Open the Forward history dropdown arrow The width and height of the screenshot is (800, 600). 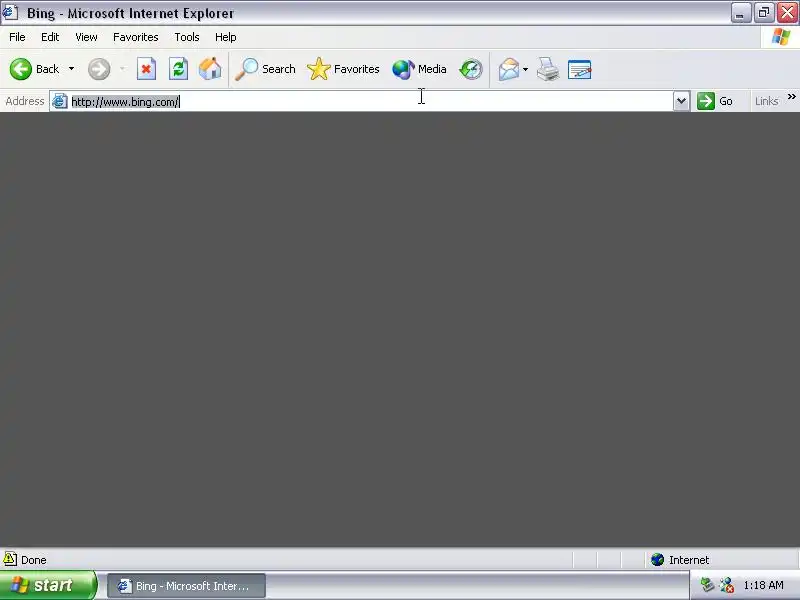coord(122,69)
